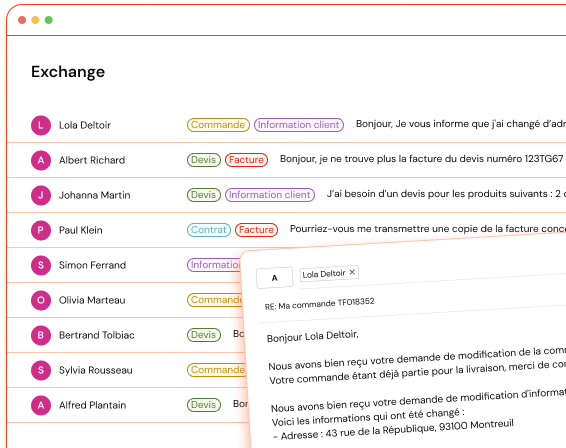Screen dimensions: 566x448
Task: Click the 'A' recipient field label in reply
Action: (275, 278)
